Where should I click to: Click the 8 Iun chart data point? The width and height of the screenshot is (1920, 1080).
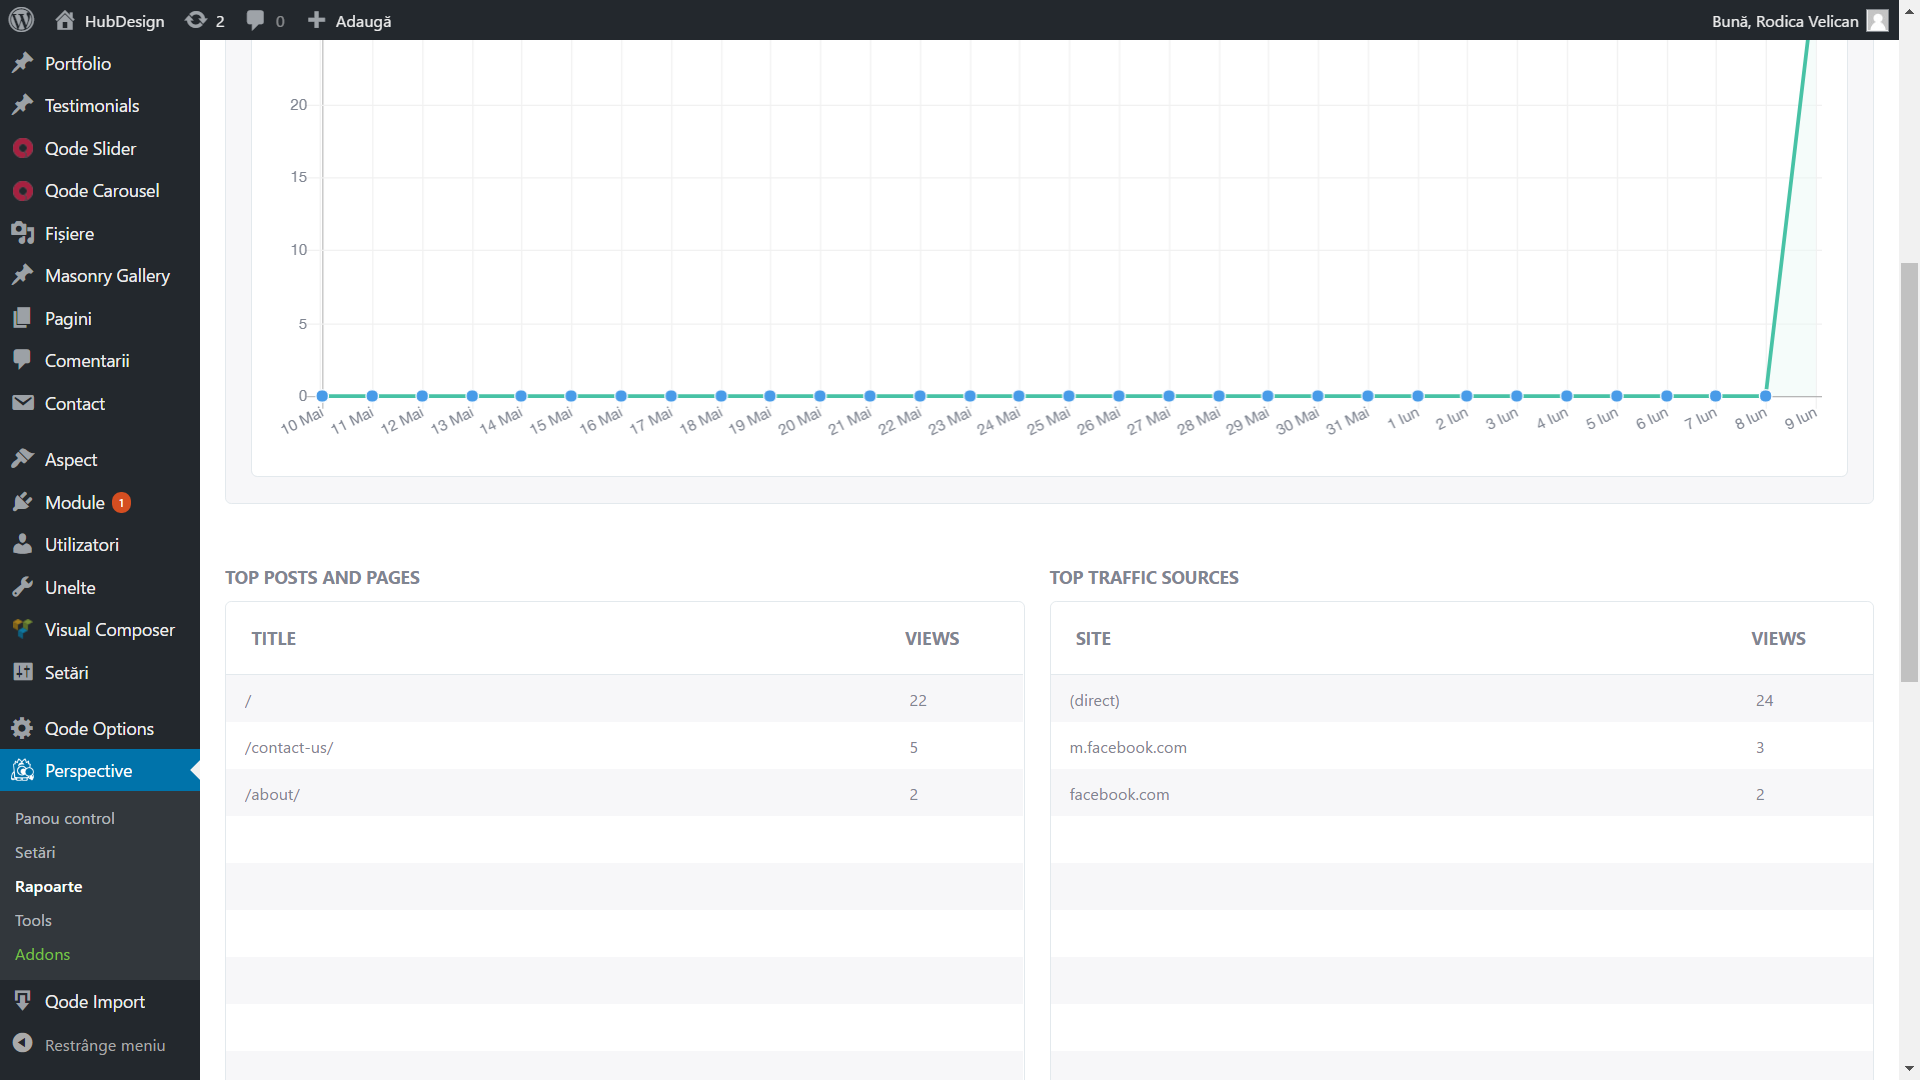coord(1766,396)
